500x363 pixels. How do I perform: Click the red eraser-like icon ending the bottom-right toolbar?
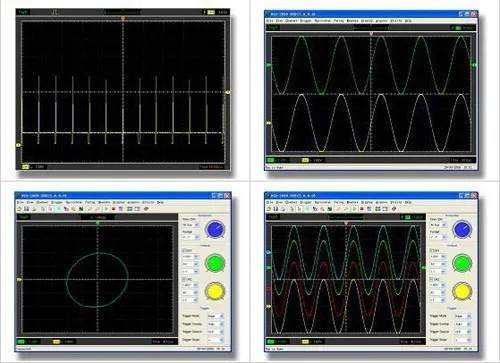click(x=394, y=209)
